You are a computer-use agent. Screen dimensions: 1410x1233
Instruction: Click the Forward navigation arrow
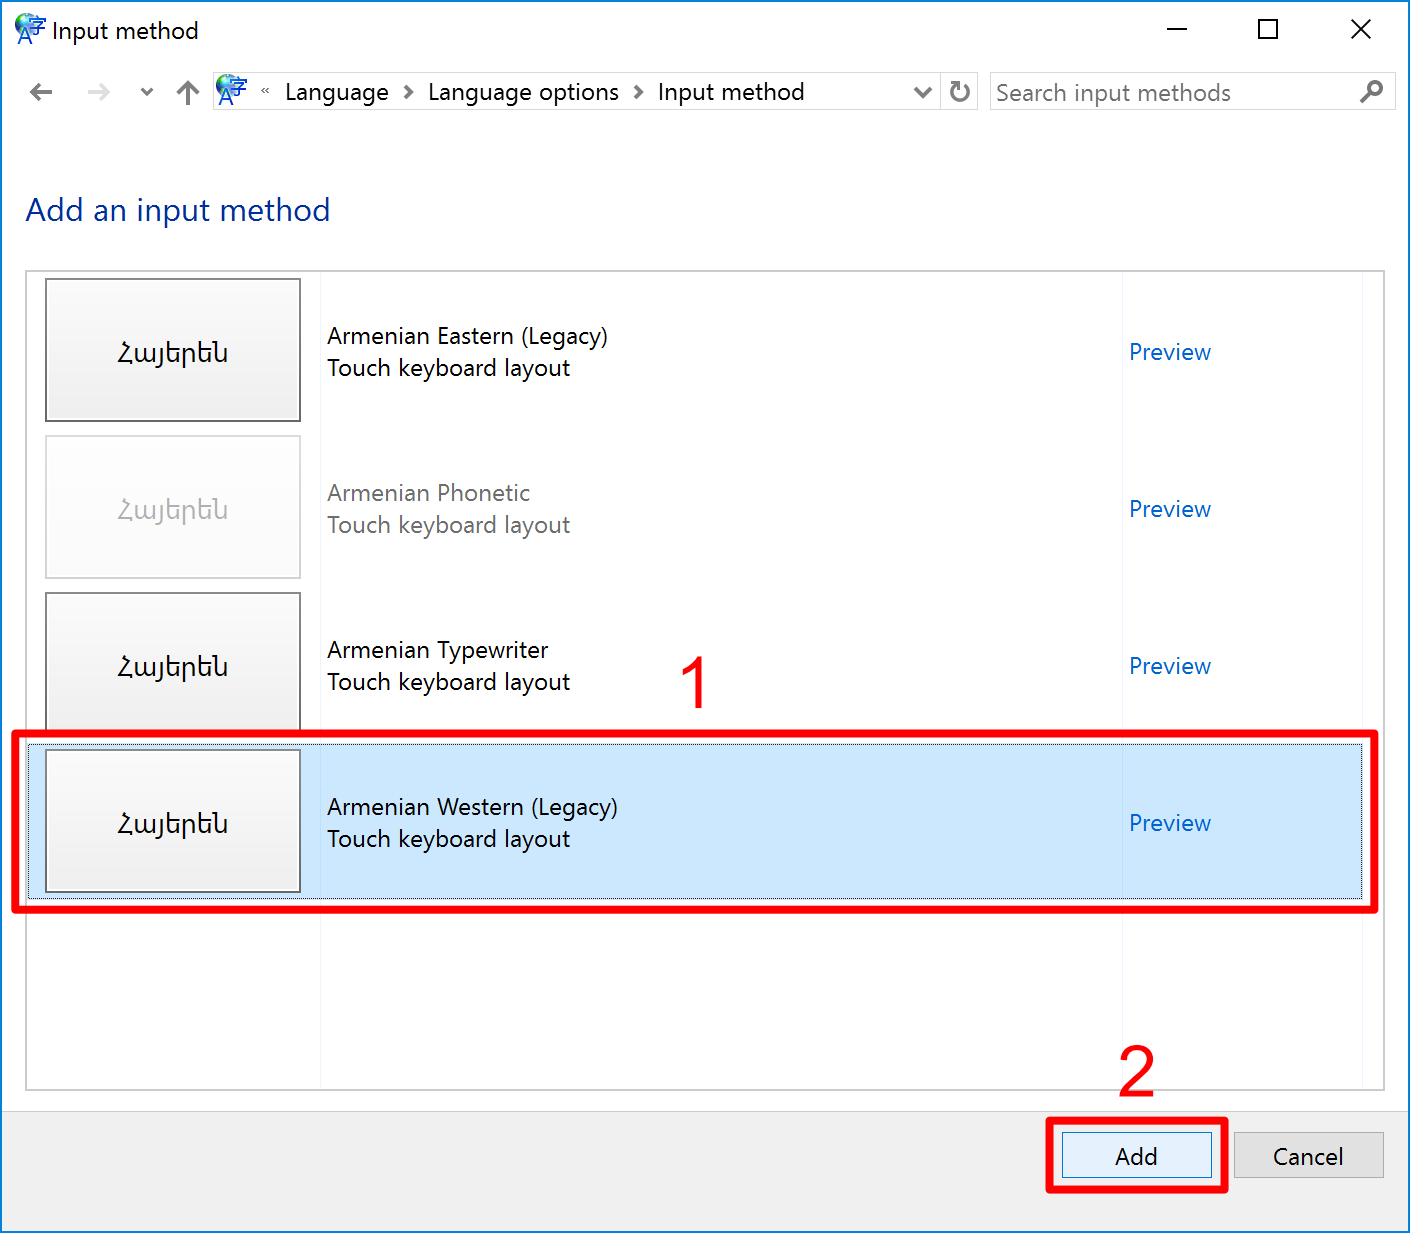(x=98, y=93)
